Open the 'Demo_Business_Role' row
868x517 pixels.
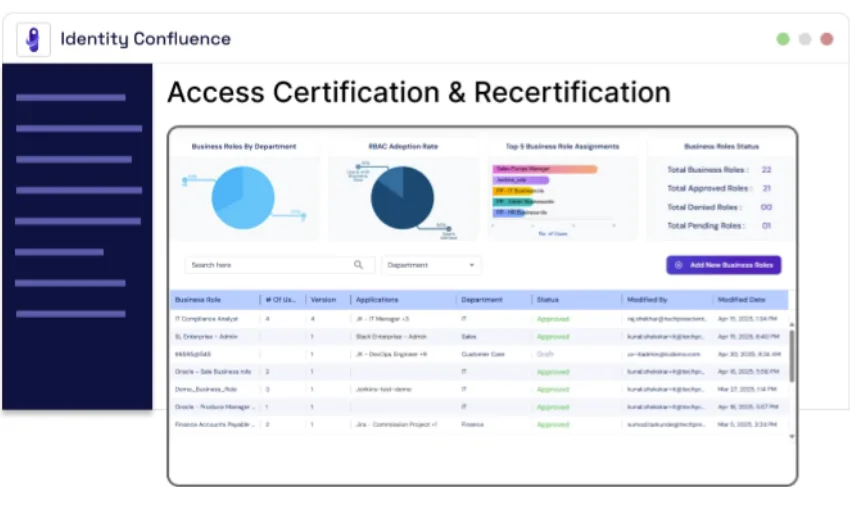click(x=206, y=390)
